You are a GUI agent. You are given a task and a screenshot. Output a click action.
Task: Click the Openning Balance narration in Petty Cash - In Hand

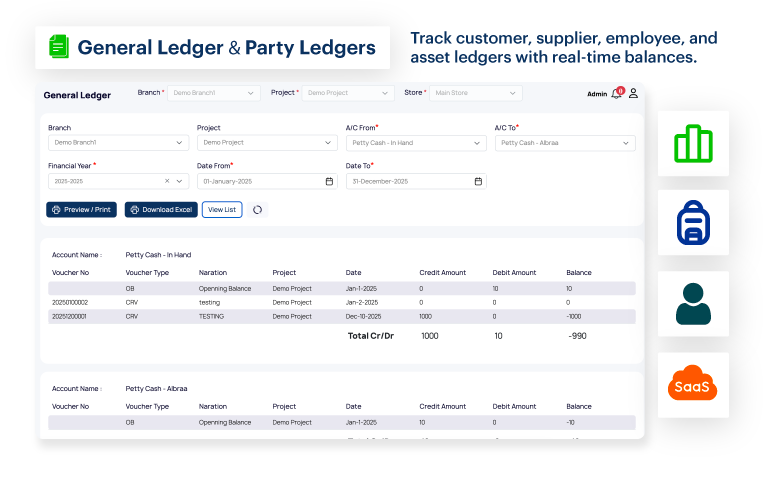click(225, 289)
